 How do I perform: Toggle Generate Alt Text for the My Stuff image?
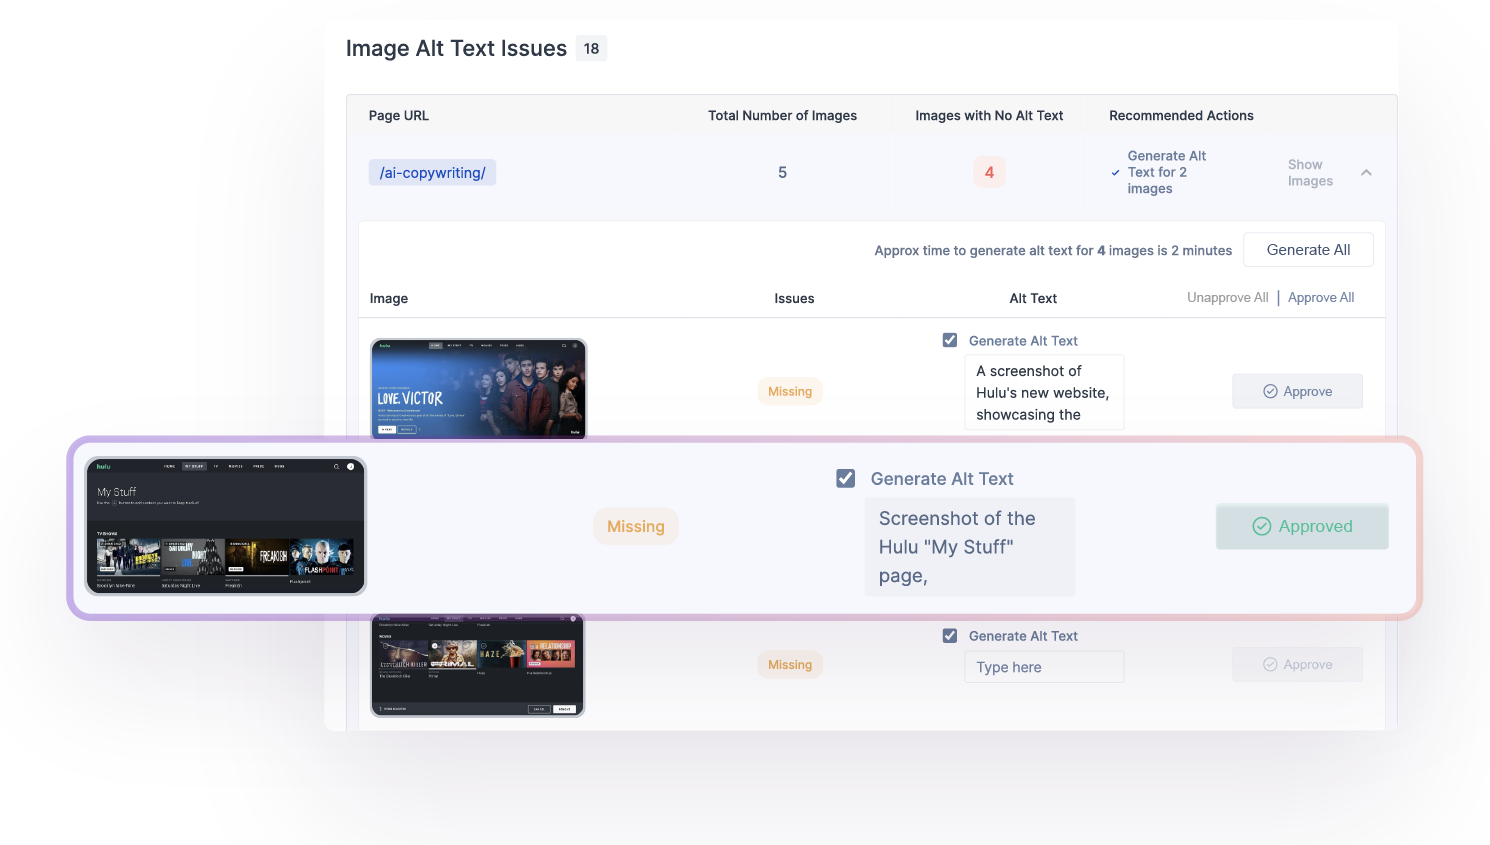point(845,478)
